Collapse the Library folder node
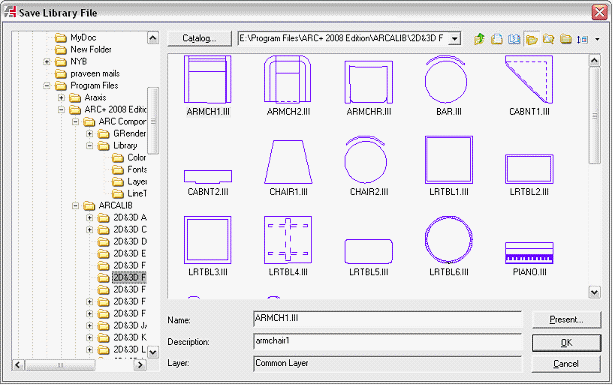Image resolution: width=613 pixels, height=385 pixels. (x=90, y=146)
